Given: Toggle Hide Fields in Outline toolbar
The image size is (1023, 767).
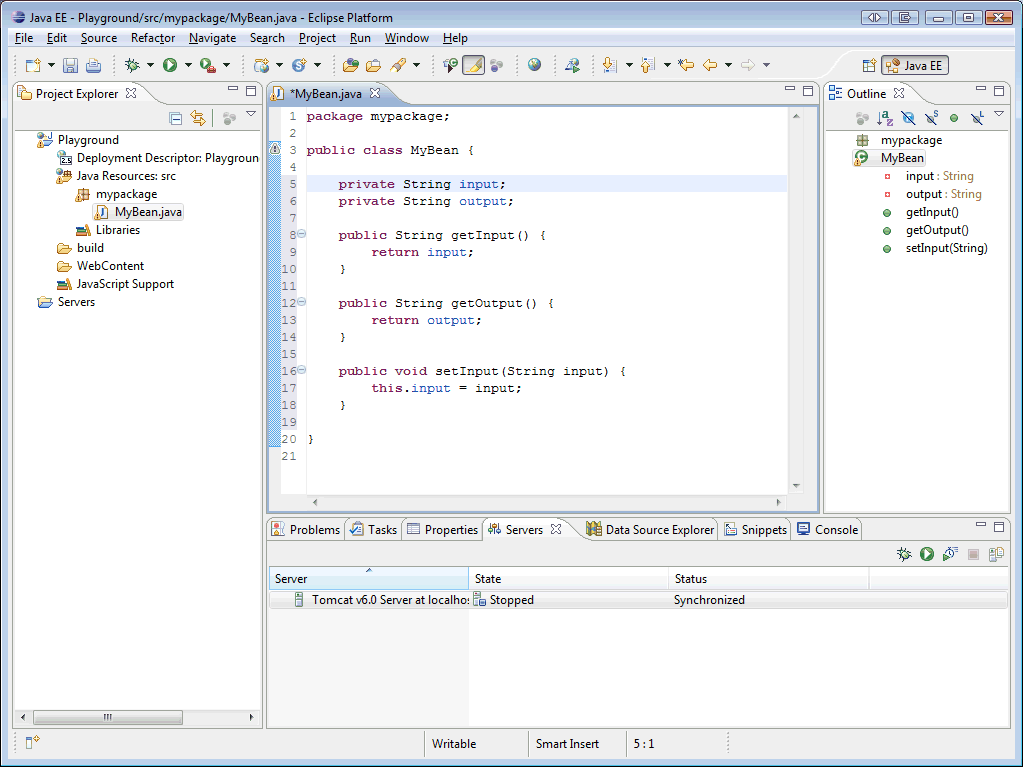Looking at the screenshot, I should pyautogui.click(x=908, y=118).
